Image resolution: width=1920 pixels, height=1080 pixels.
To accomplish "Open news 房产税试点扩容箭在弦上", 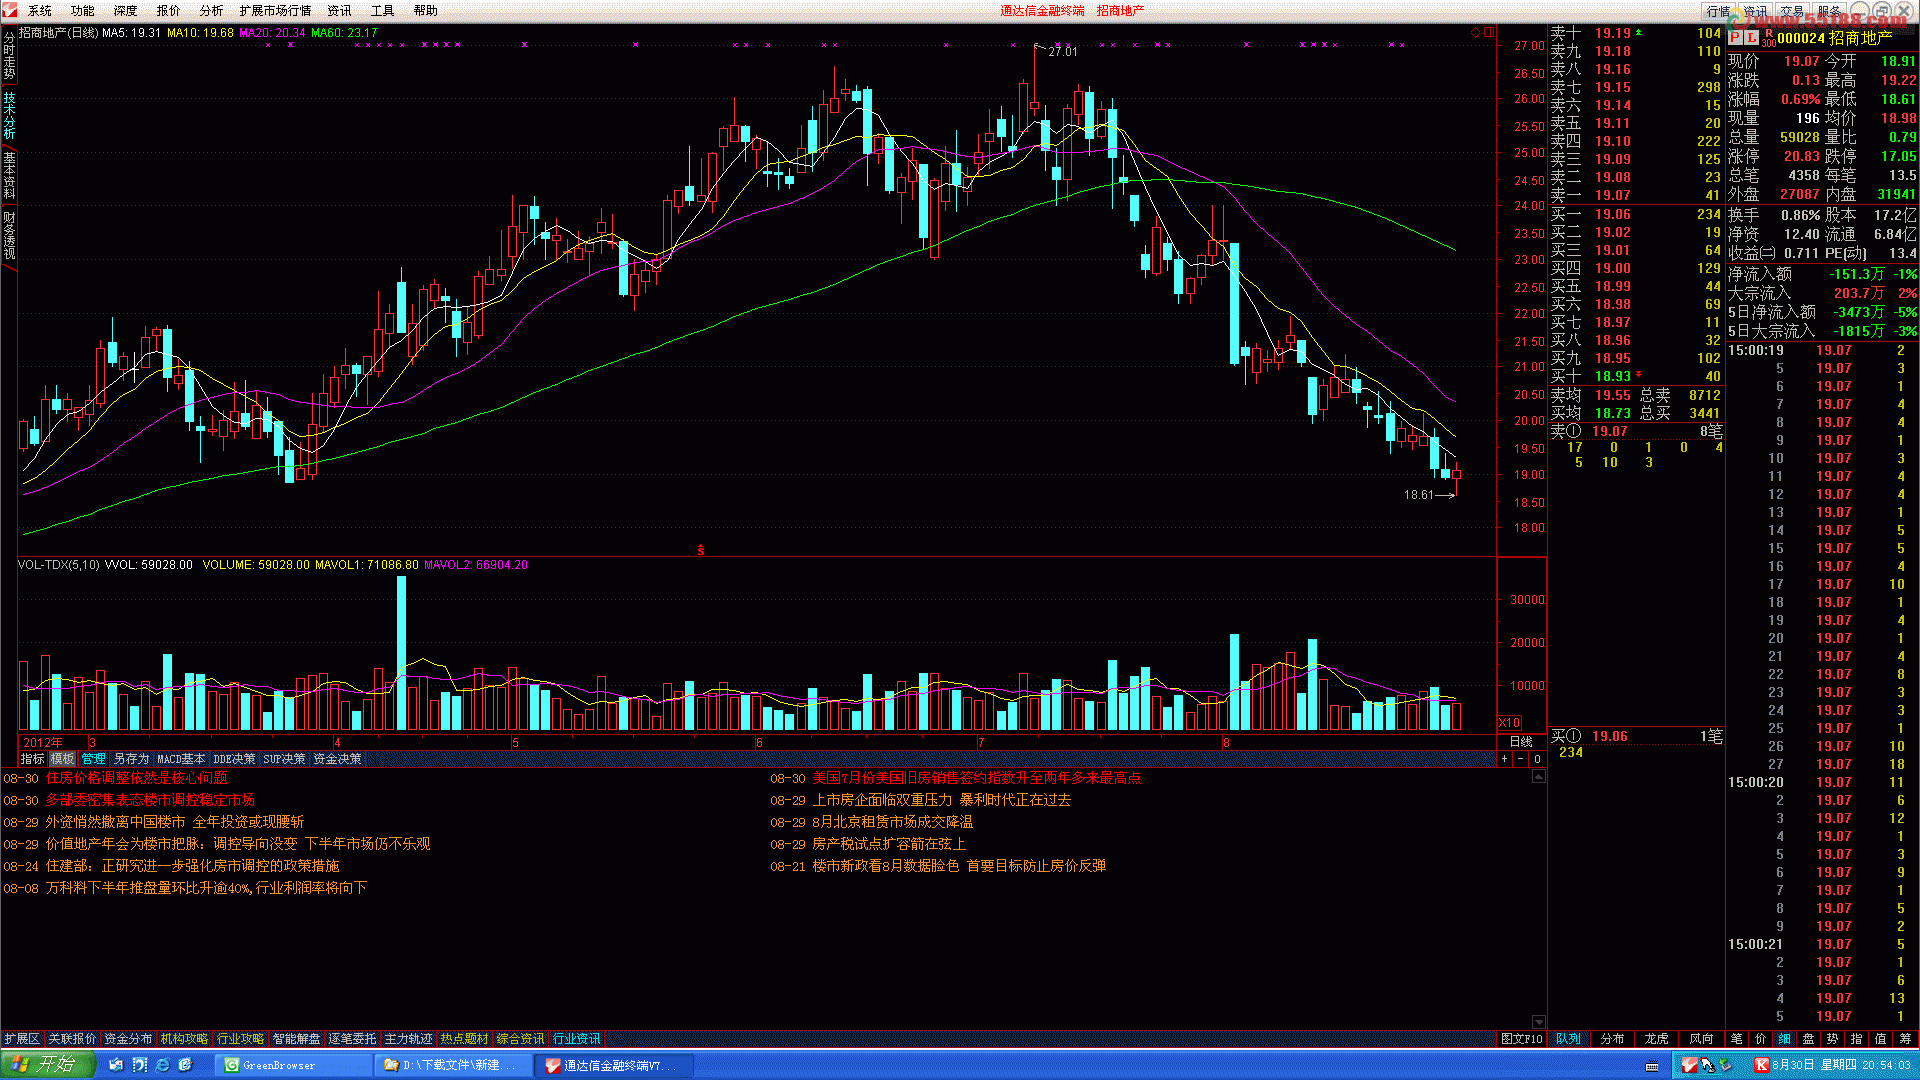I will [x=889, y=844].
